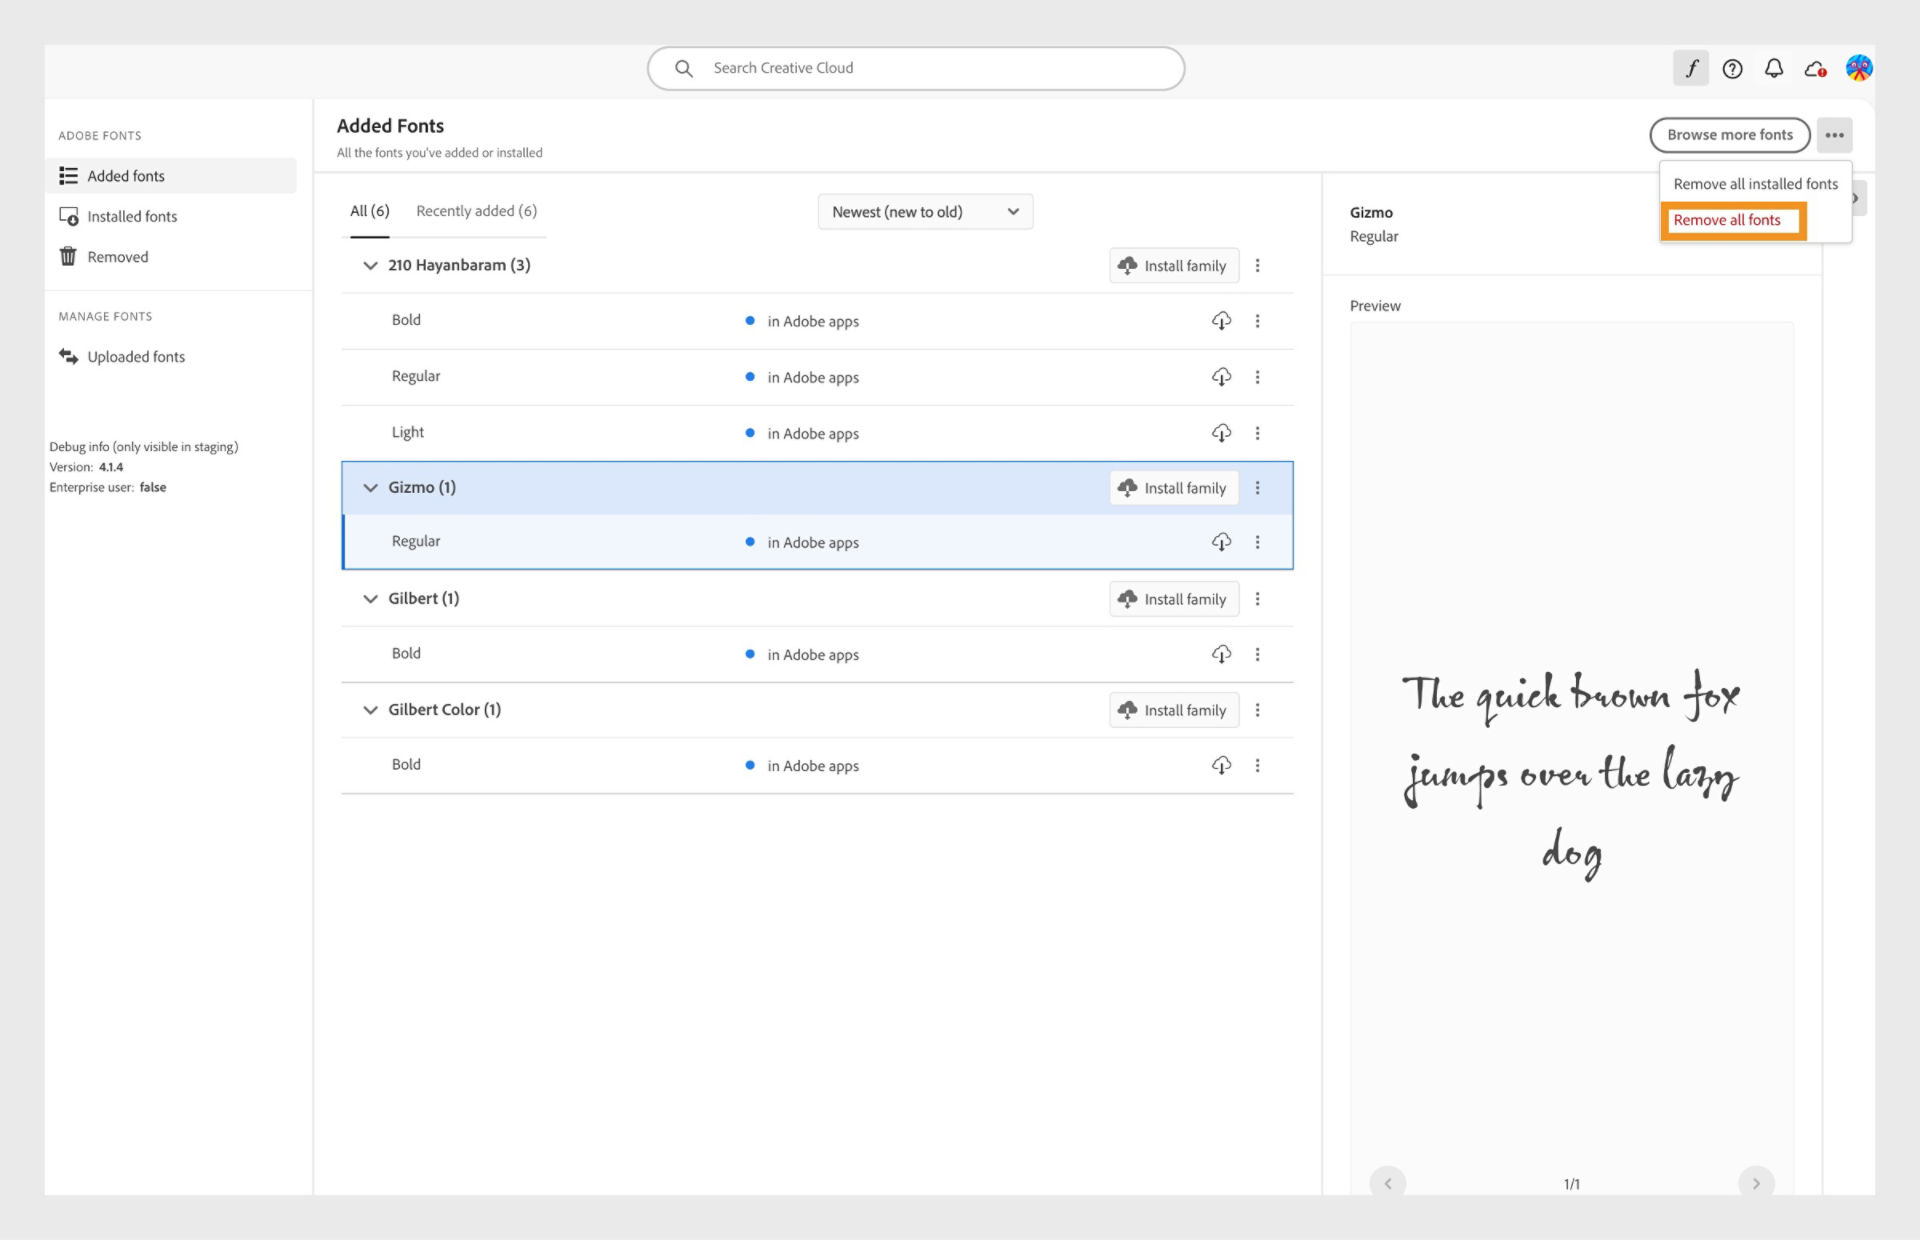Open the notifications bell icon

(x=1774, y=68)
